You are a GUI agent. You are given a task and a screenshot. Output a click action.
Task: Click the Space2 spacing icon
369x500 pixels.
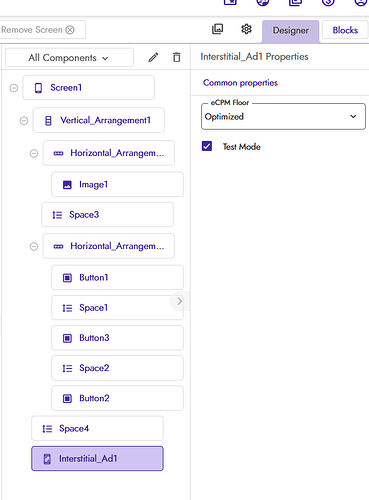67,368
